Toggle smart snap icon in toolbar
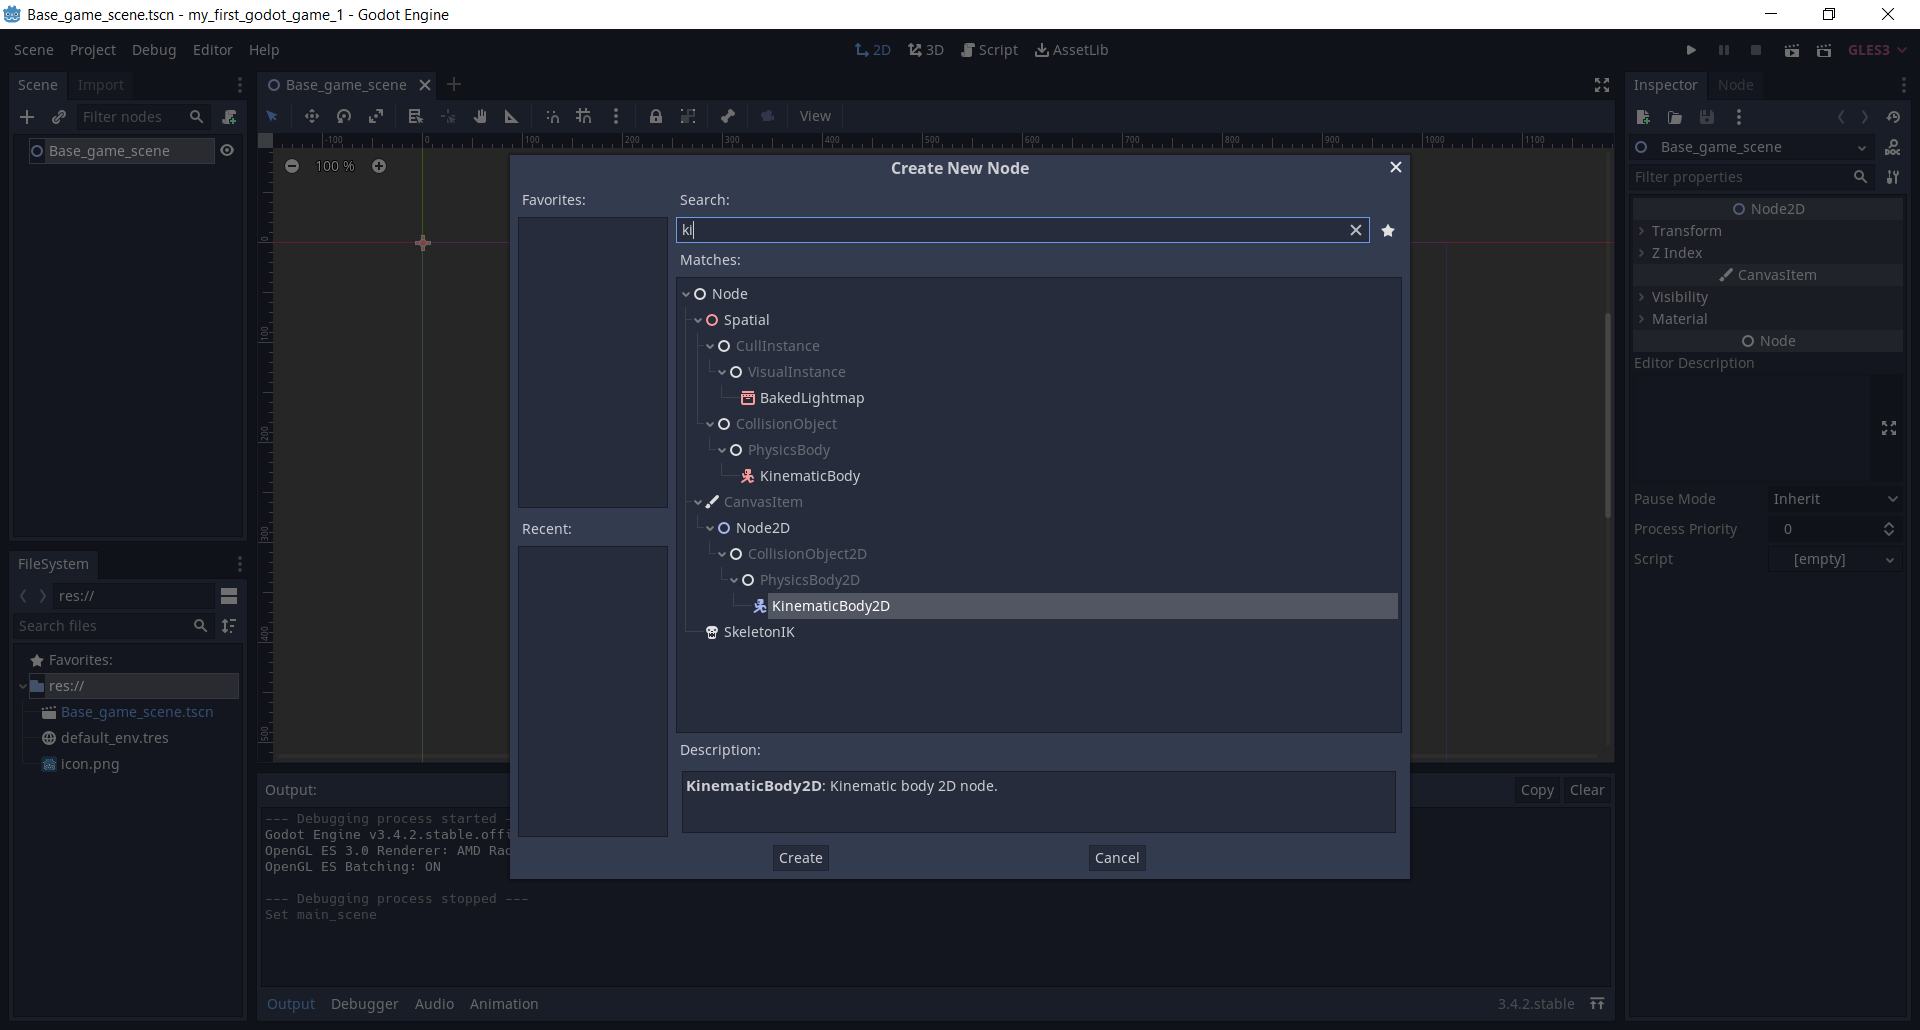 (x=552, y=116)
